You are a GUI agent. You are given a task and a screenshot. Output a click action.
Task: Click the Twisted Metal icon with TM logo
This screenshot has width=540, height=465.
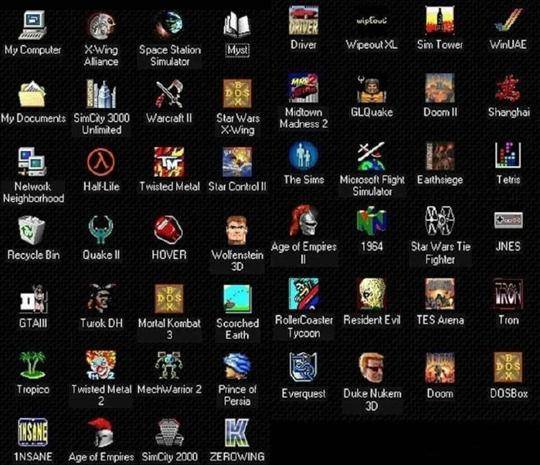(169, 162)
